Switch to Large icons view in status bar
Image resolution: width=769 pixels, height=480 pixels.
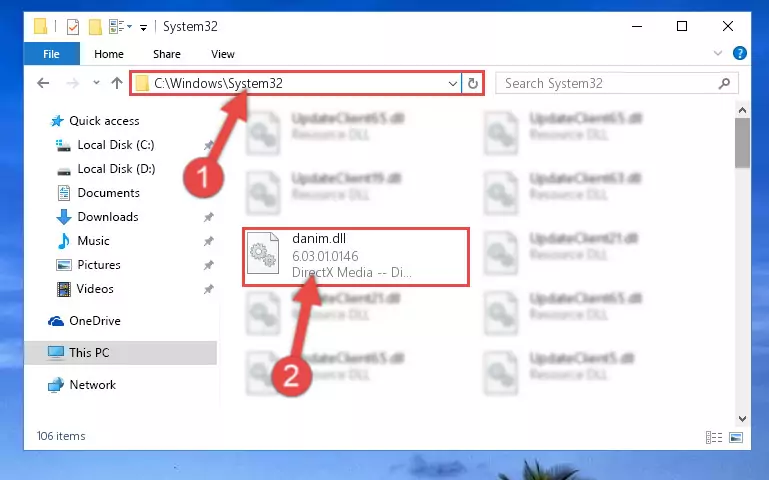tap(736, 437)
